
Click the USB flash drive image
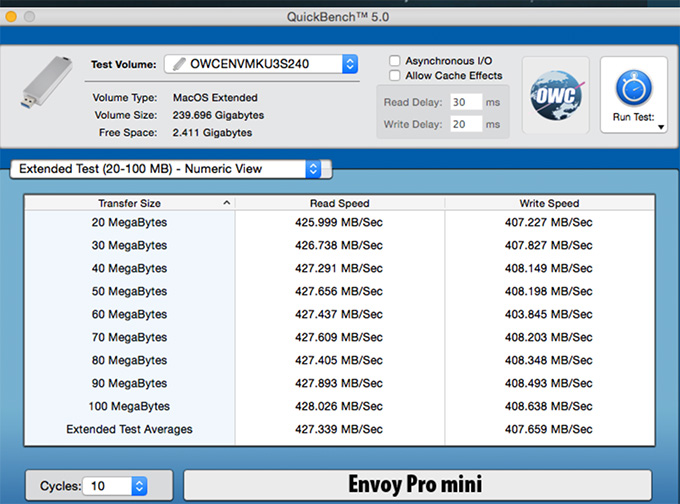click(46, 82)
